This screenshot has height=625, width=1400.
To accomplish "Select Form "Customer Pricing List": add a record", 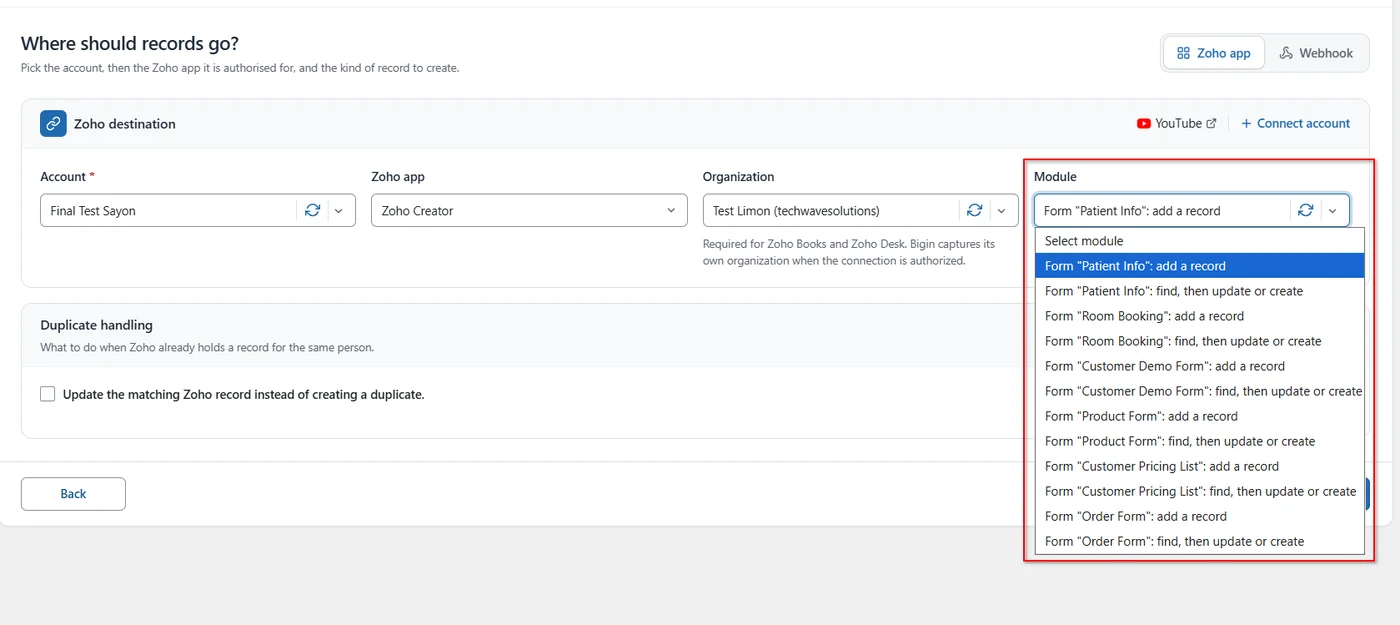I will pos(1200,466).
